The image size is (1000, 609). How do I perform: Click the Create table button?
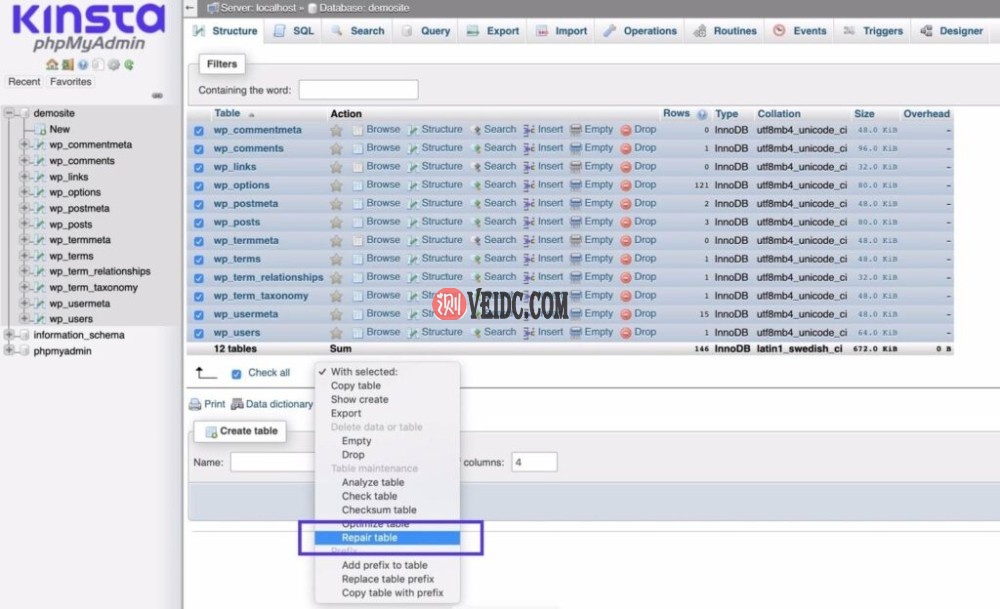point(240,431)
